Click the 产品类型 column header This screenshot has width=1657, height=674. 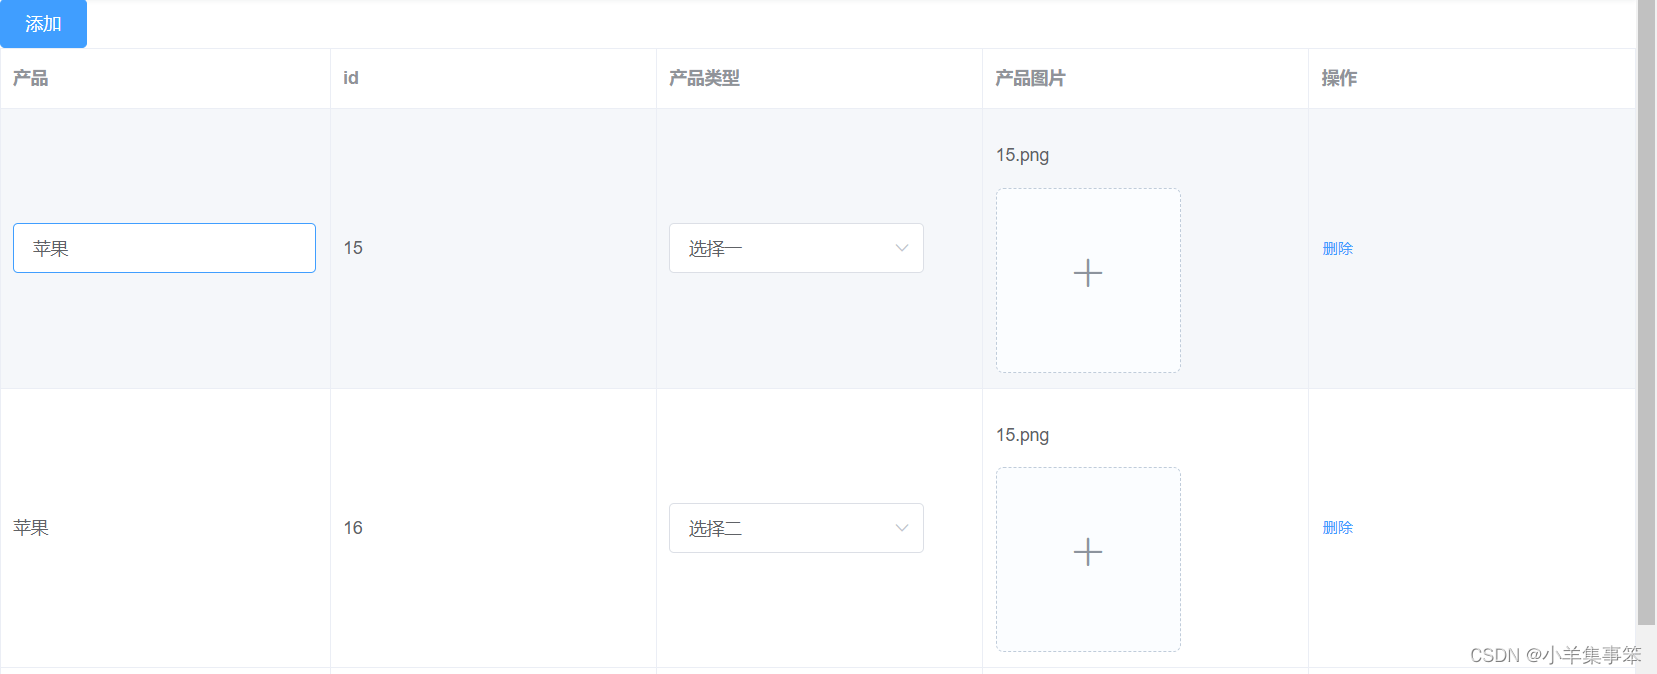(x=704, y=78)
